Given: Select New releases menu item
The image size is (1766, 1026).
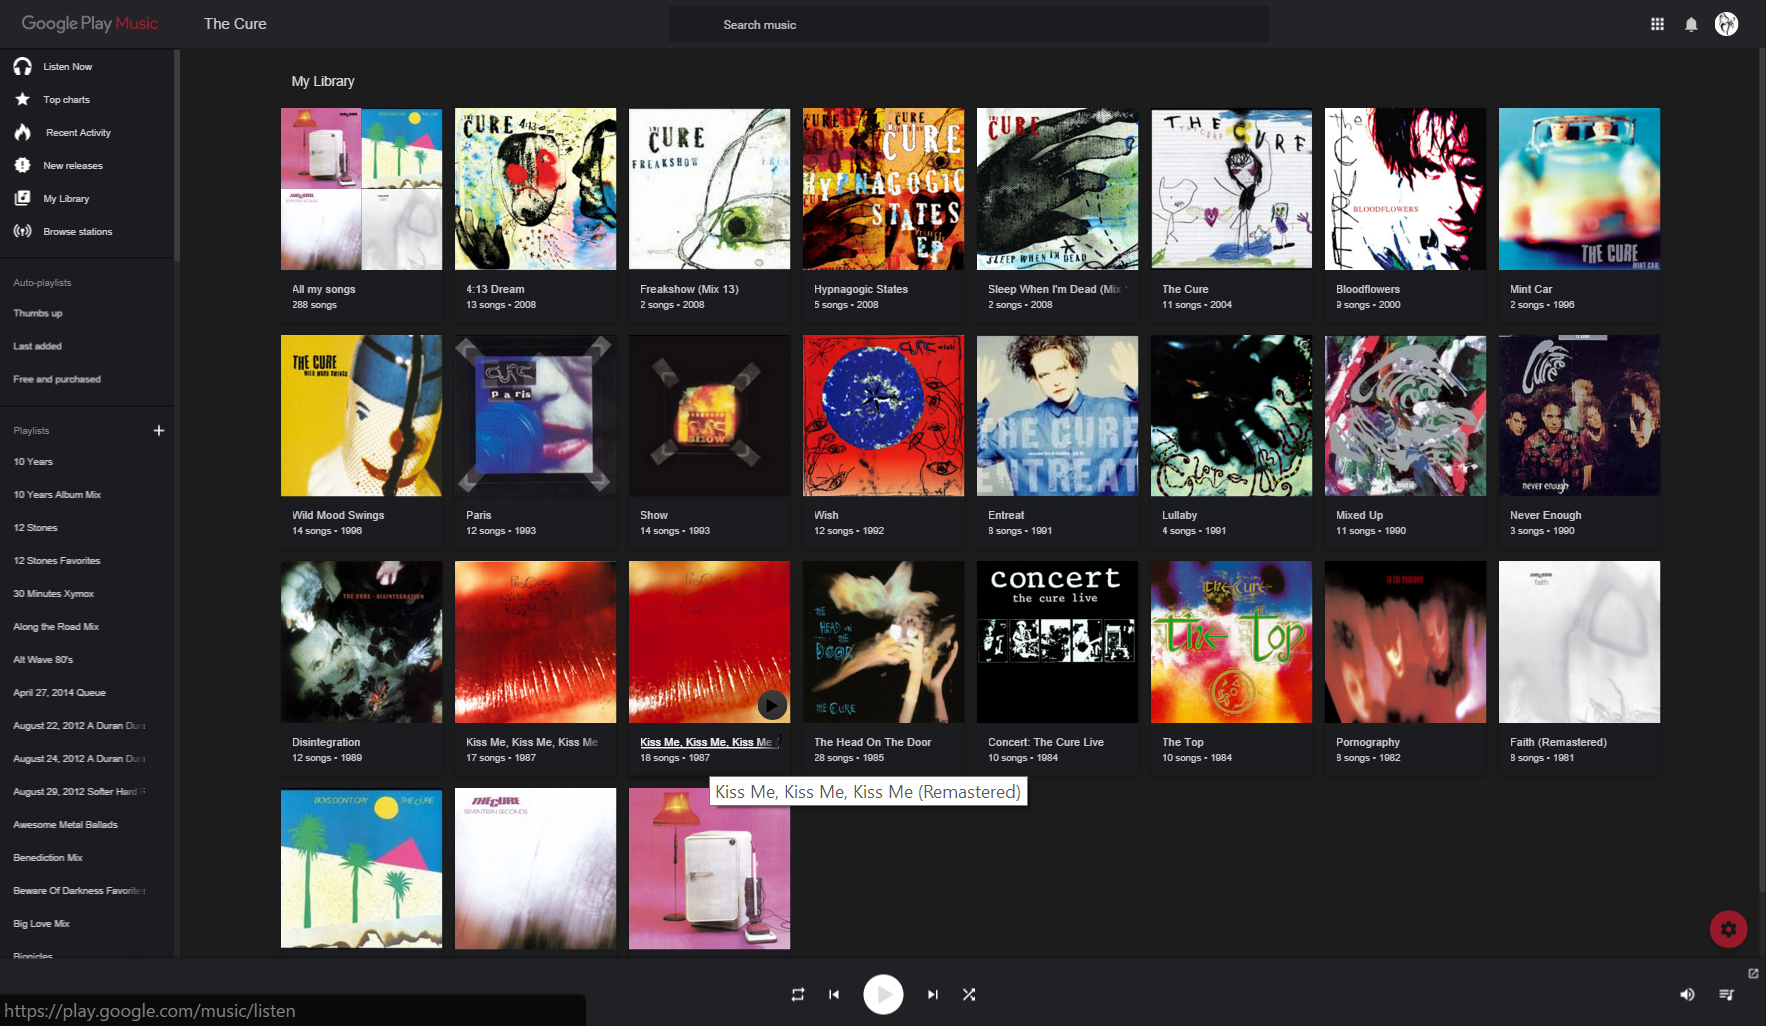Looking at the screenshot, I should [x=73, y=166].
